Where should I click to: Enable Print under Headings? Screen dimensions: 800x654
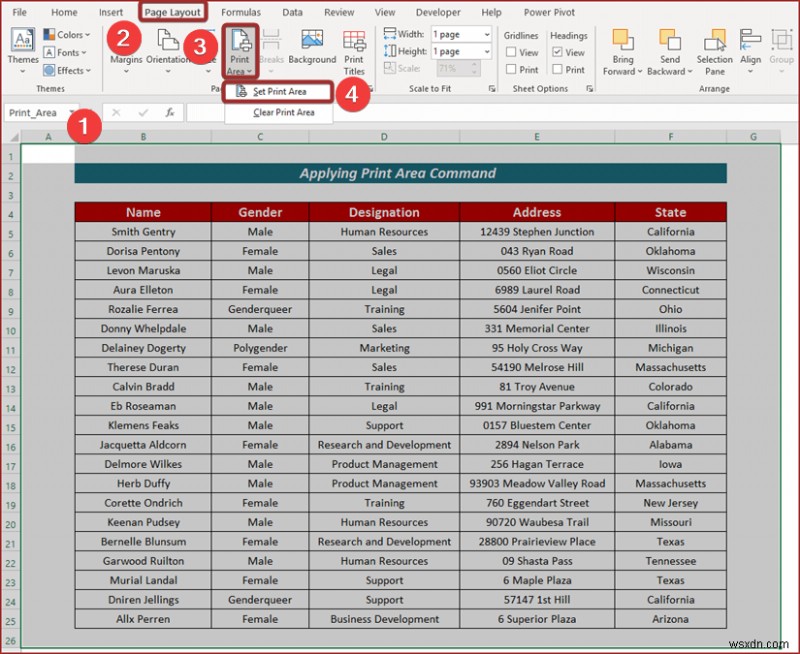tap(556, 69)
